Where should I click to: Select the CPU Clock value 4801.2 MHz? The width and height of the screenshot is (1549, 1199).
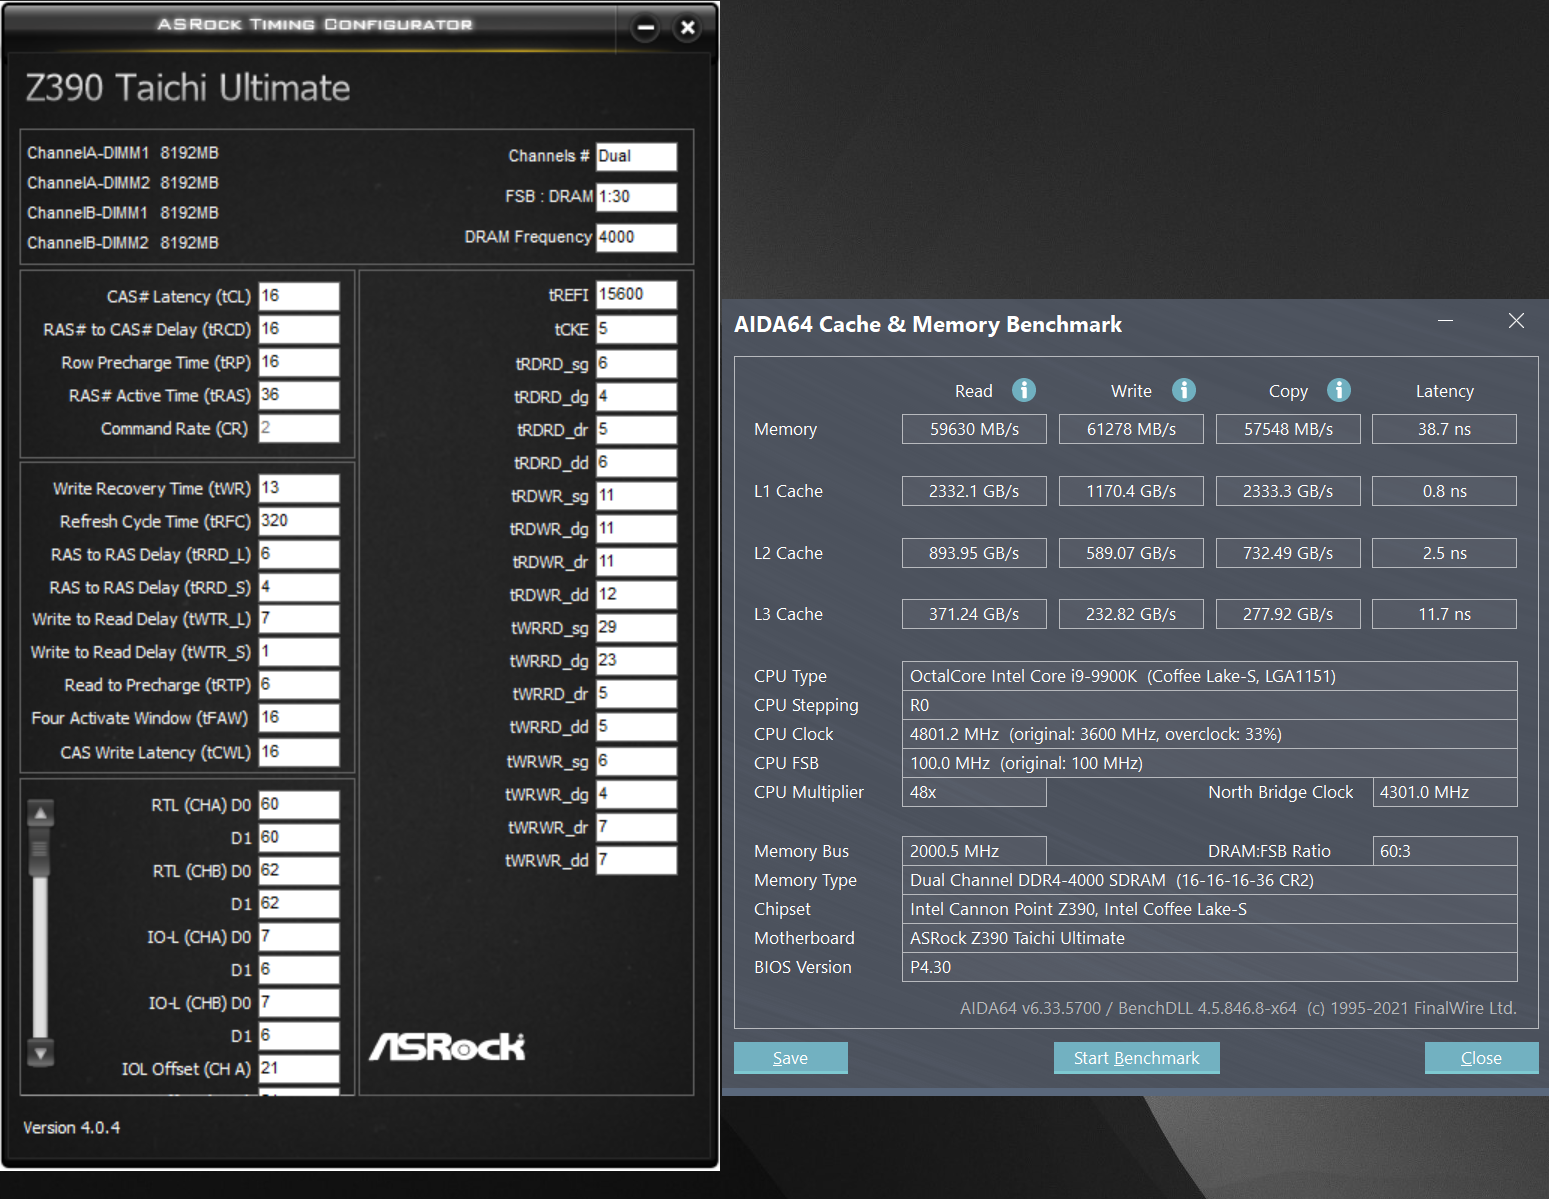[x=1209, y=734]
